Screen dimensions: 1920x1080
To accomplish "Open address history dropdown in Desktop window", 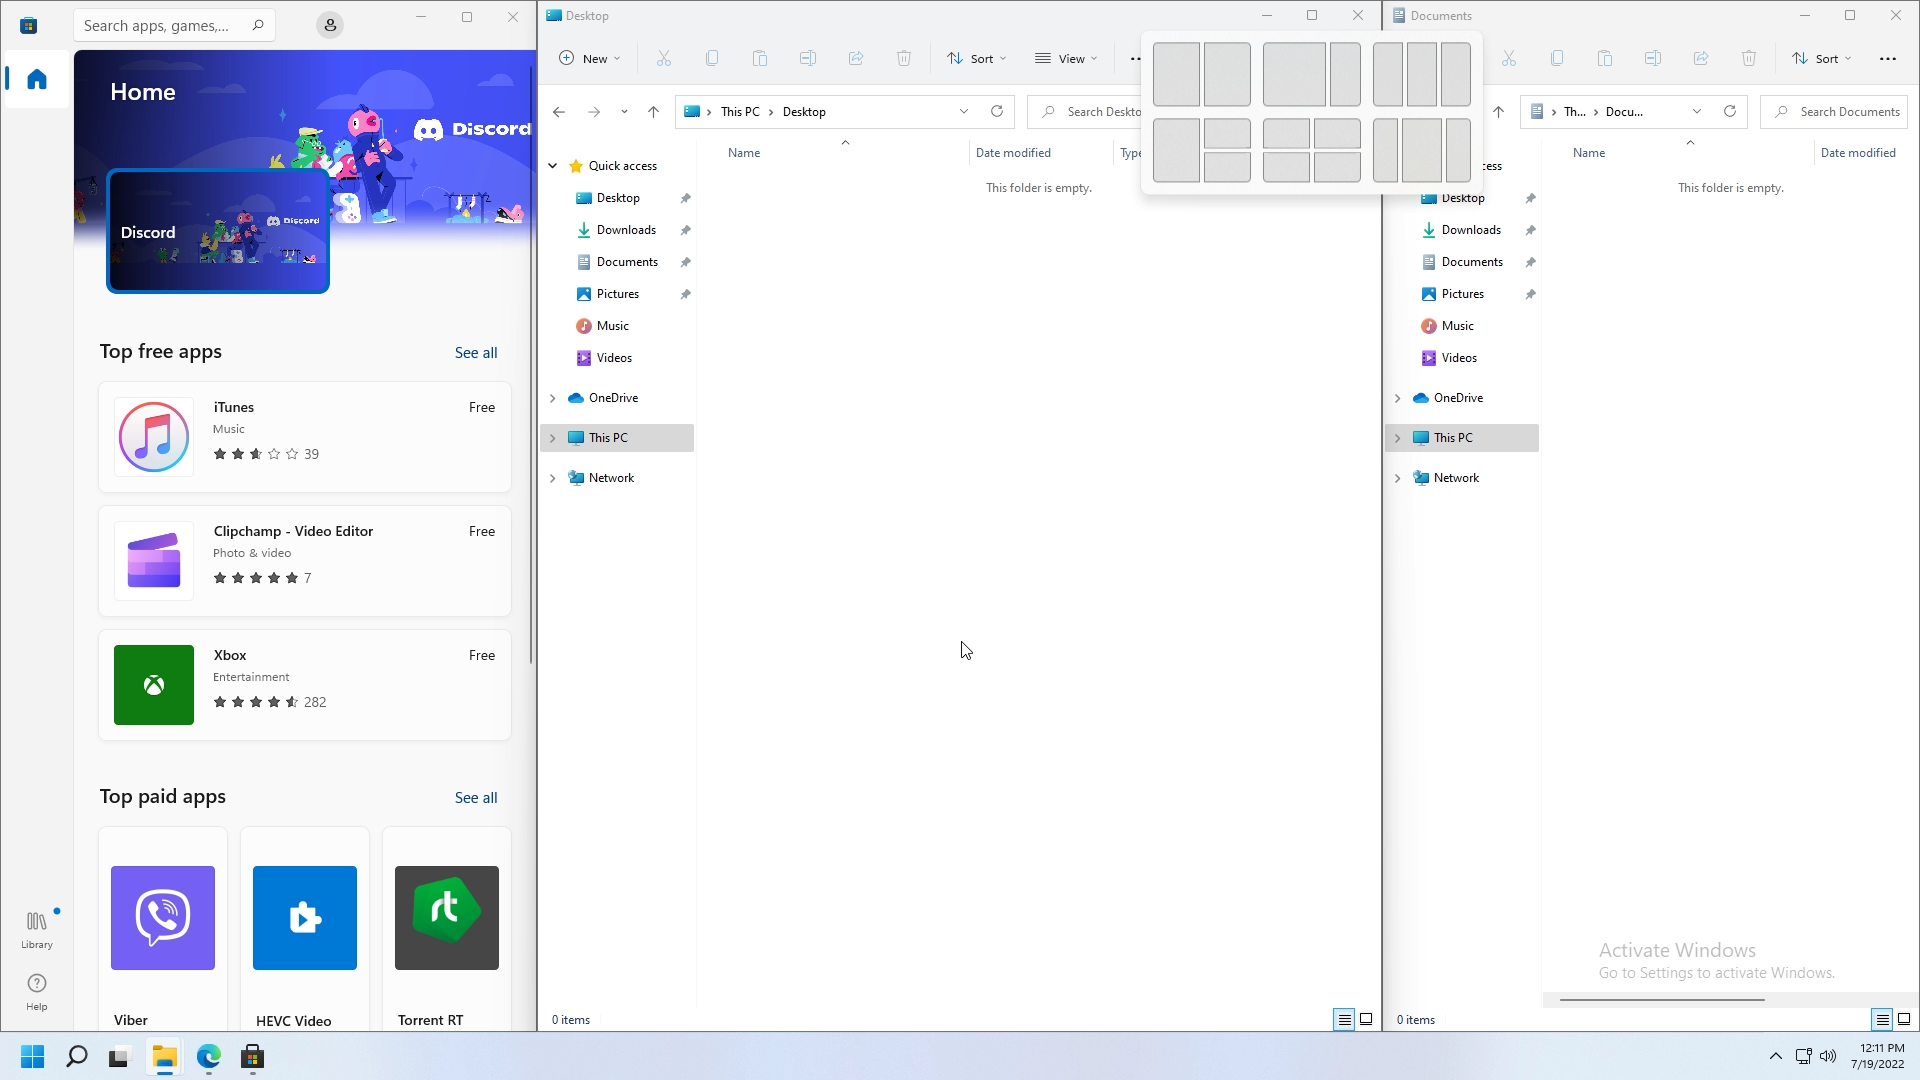I will click(x=964, y=111).
